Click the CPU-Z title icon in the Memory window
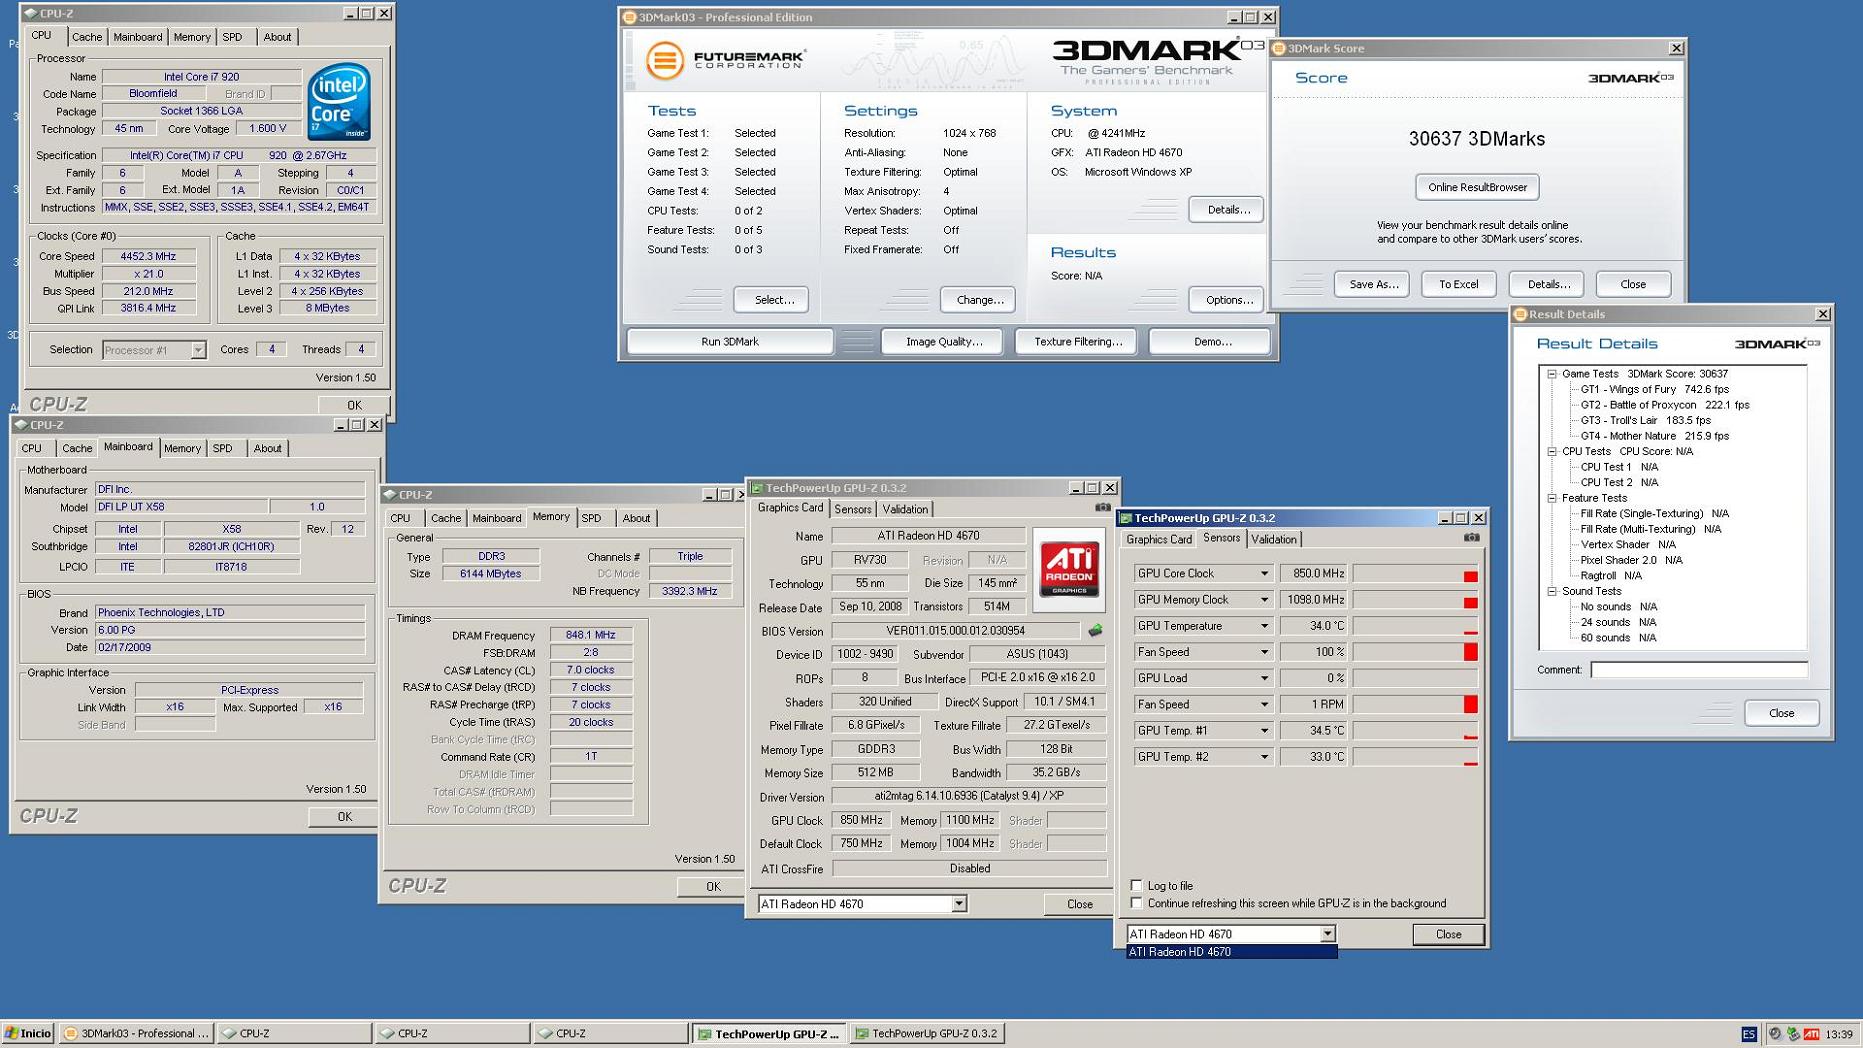This screenshot has width=1863, height=1048. pyautogui.click(x=389, y=494)
